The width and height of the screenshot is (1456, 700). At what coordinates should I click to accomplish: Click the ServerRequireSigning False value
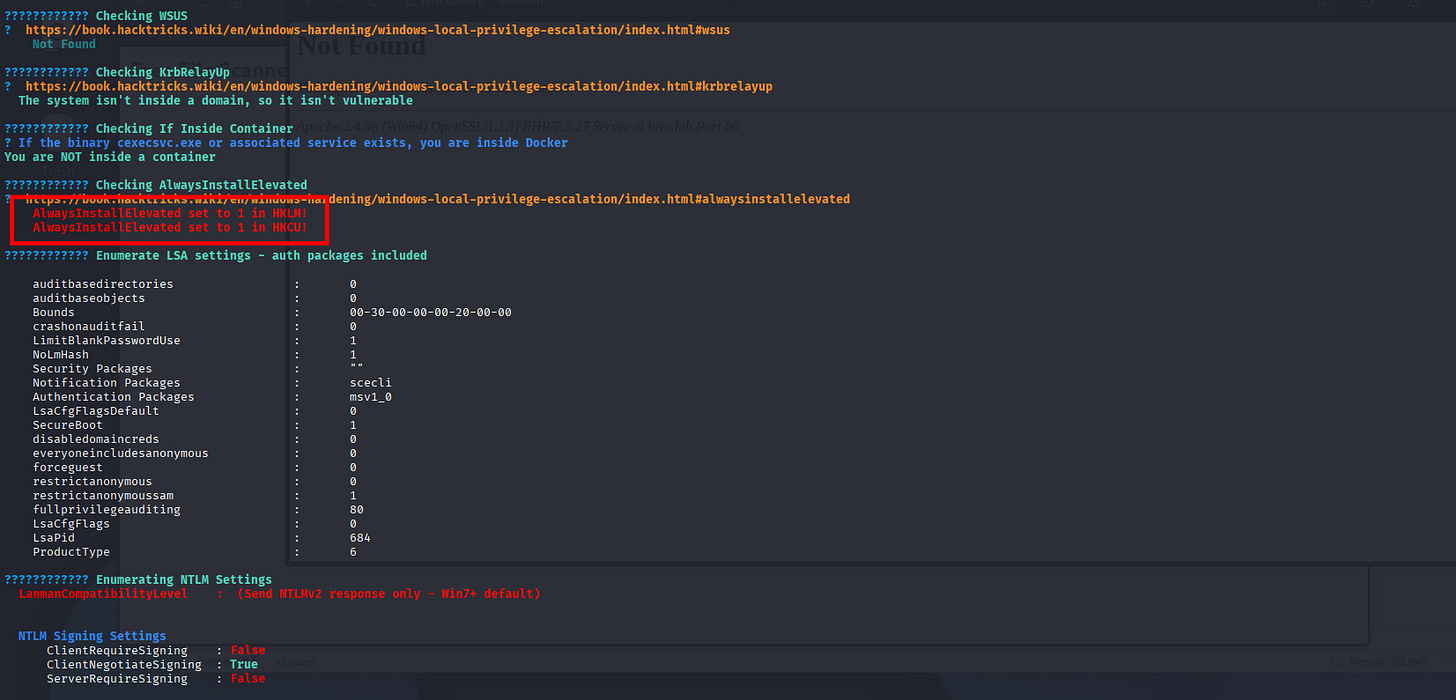tap(248, 679)
